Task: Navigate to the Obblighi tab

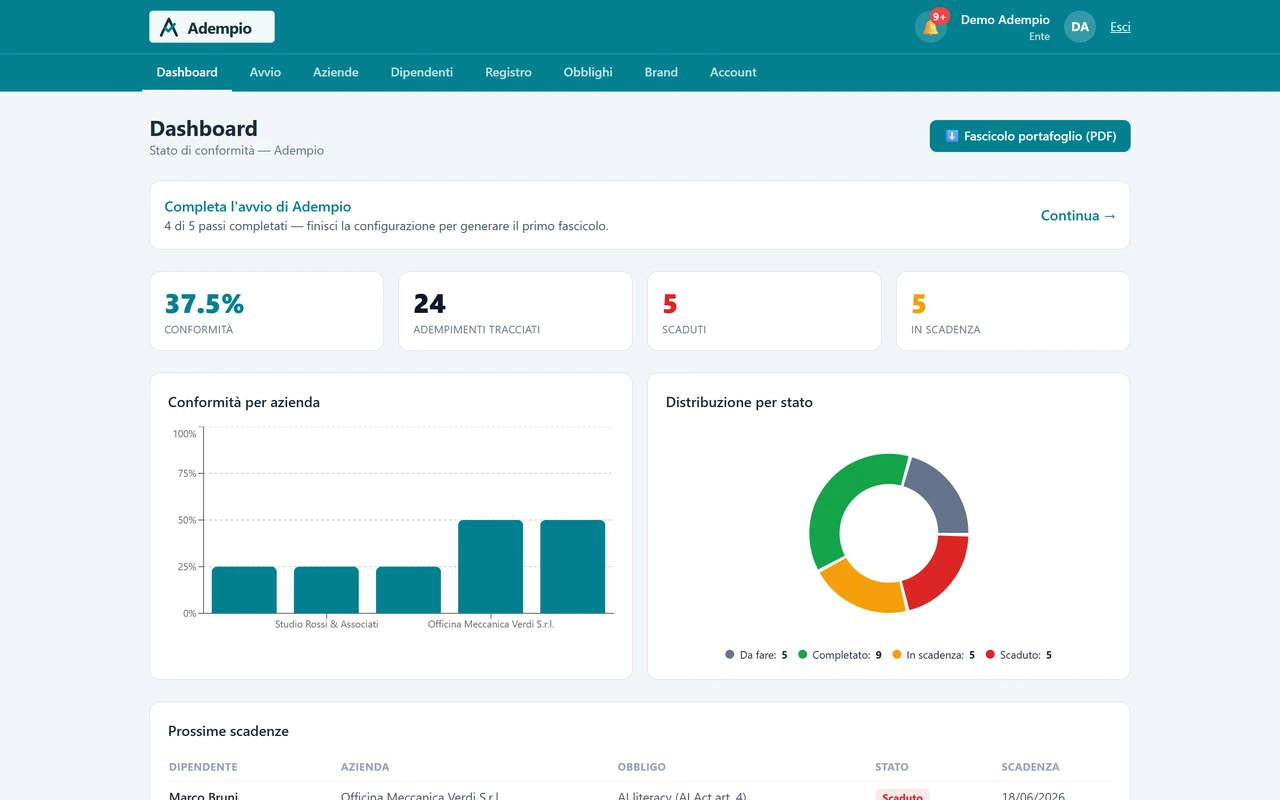Action: click(588, 72)
